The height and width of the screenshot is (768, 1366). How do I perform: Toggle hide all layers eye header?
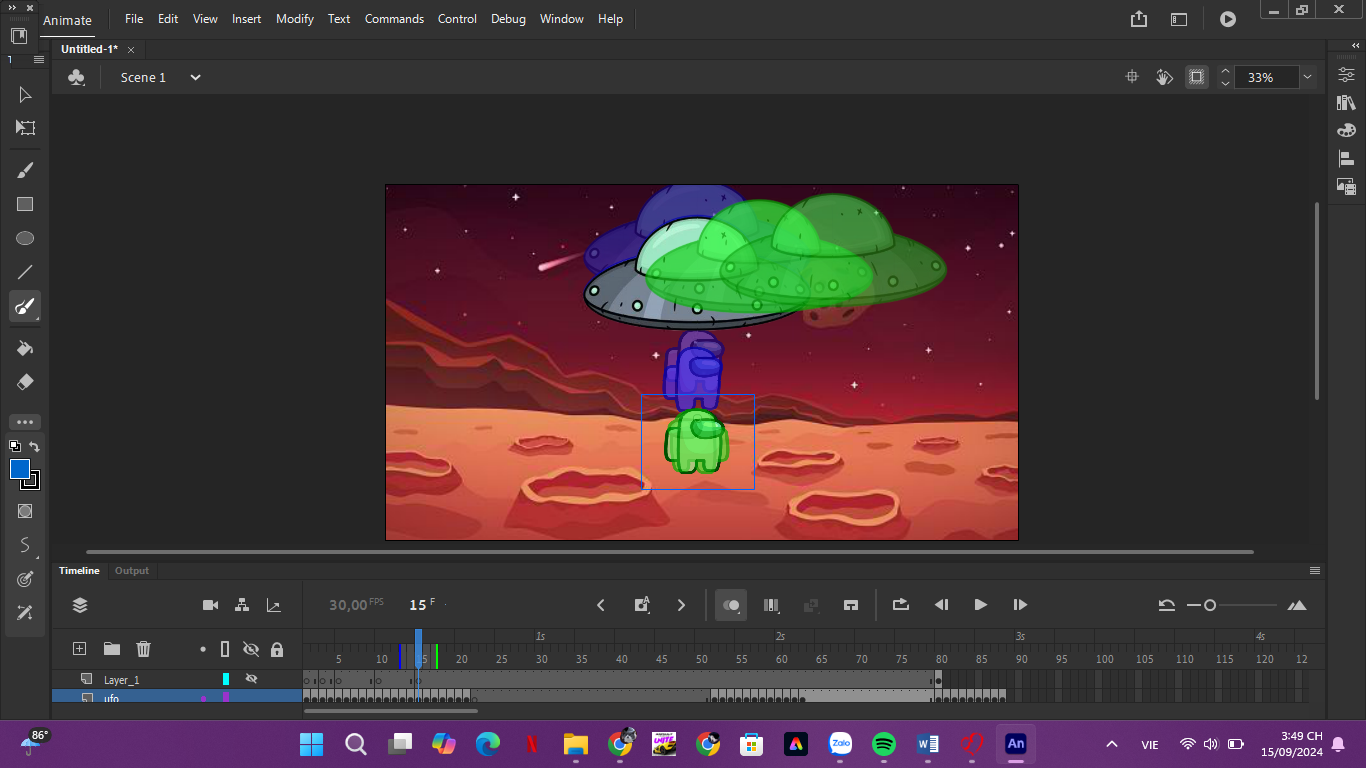pos(251,649)
